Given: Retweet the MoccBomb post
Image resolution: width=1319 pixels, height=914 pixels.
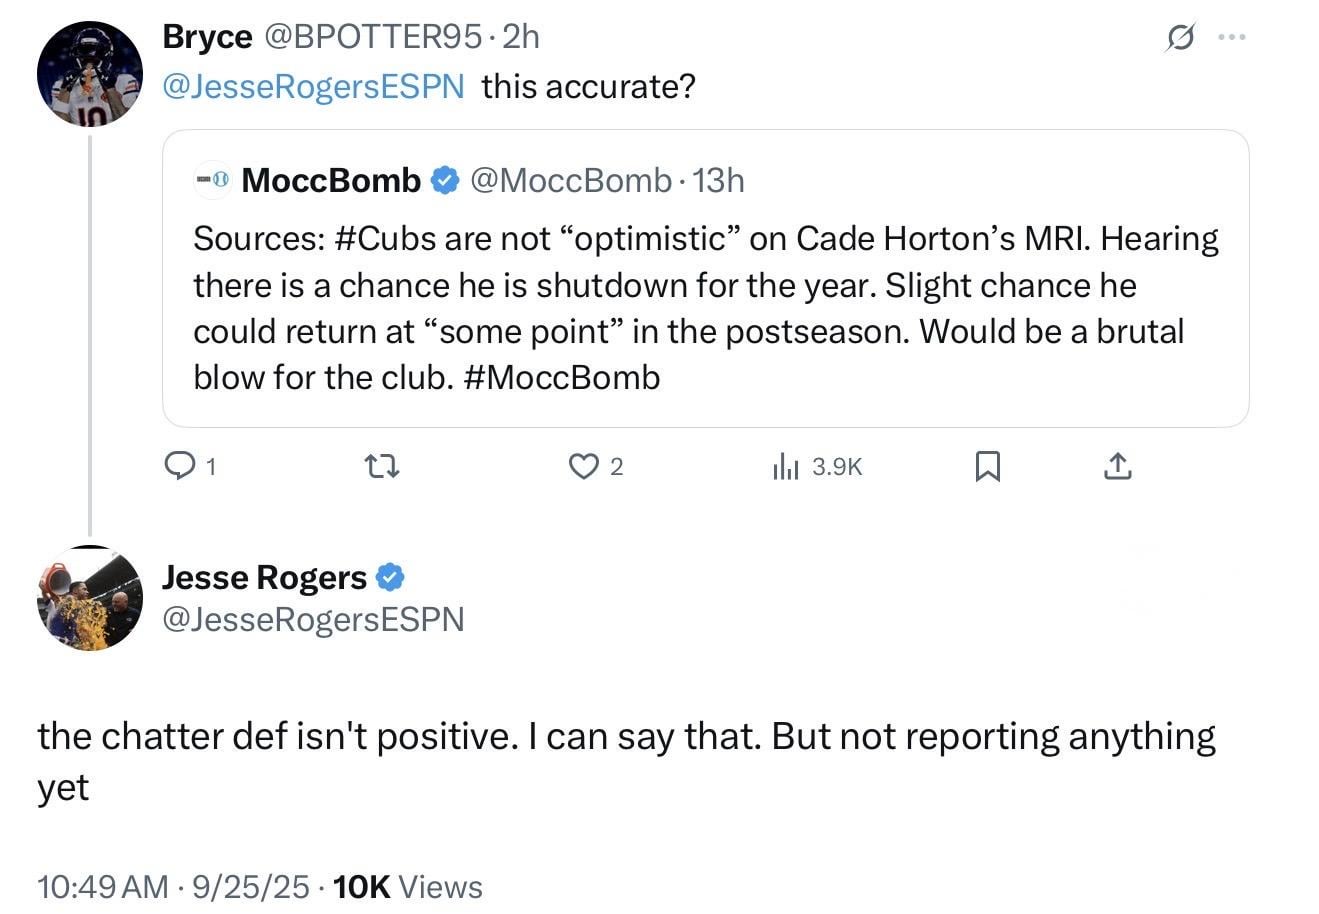Looking at the screenshot, I should tap(381, 466).
